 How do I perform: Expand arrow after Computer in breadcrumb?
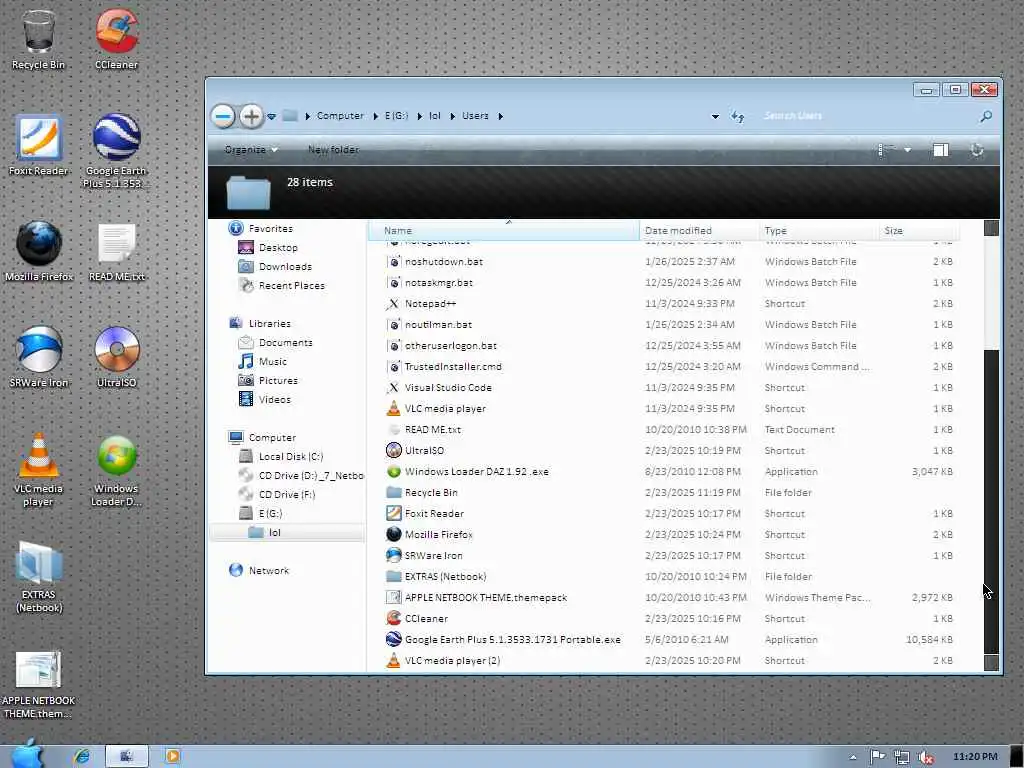tap(375, 116)
